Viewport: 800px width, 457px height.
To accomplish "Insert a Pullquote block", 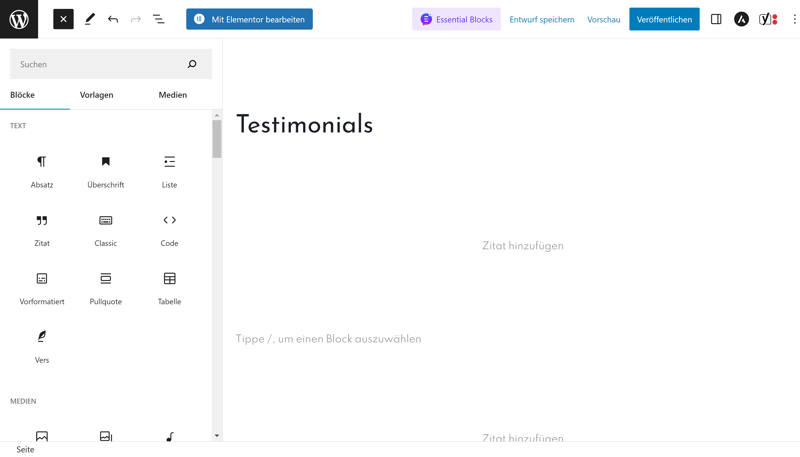I will [106, 289].
